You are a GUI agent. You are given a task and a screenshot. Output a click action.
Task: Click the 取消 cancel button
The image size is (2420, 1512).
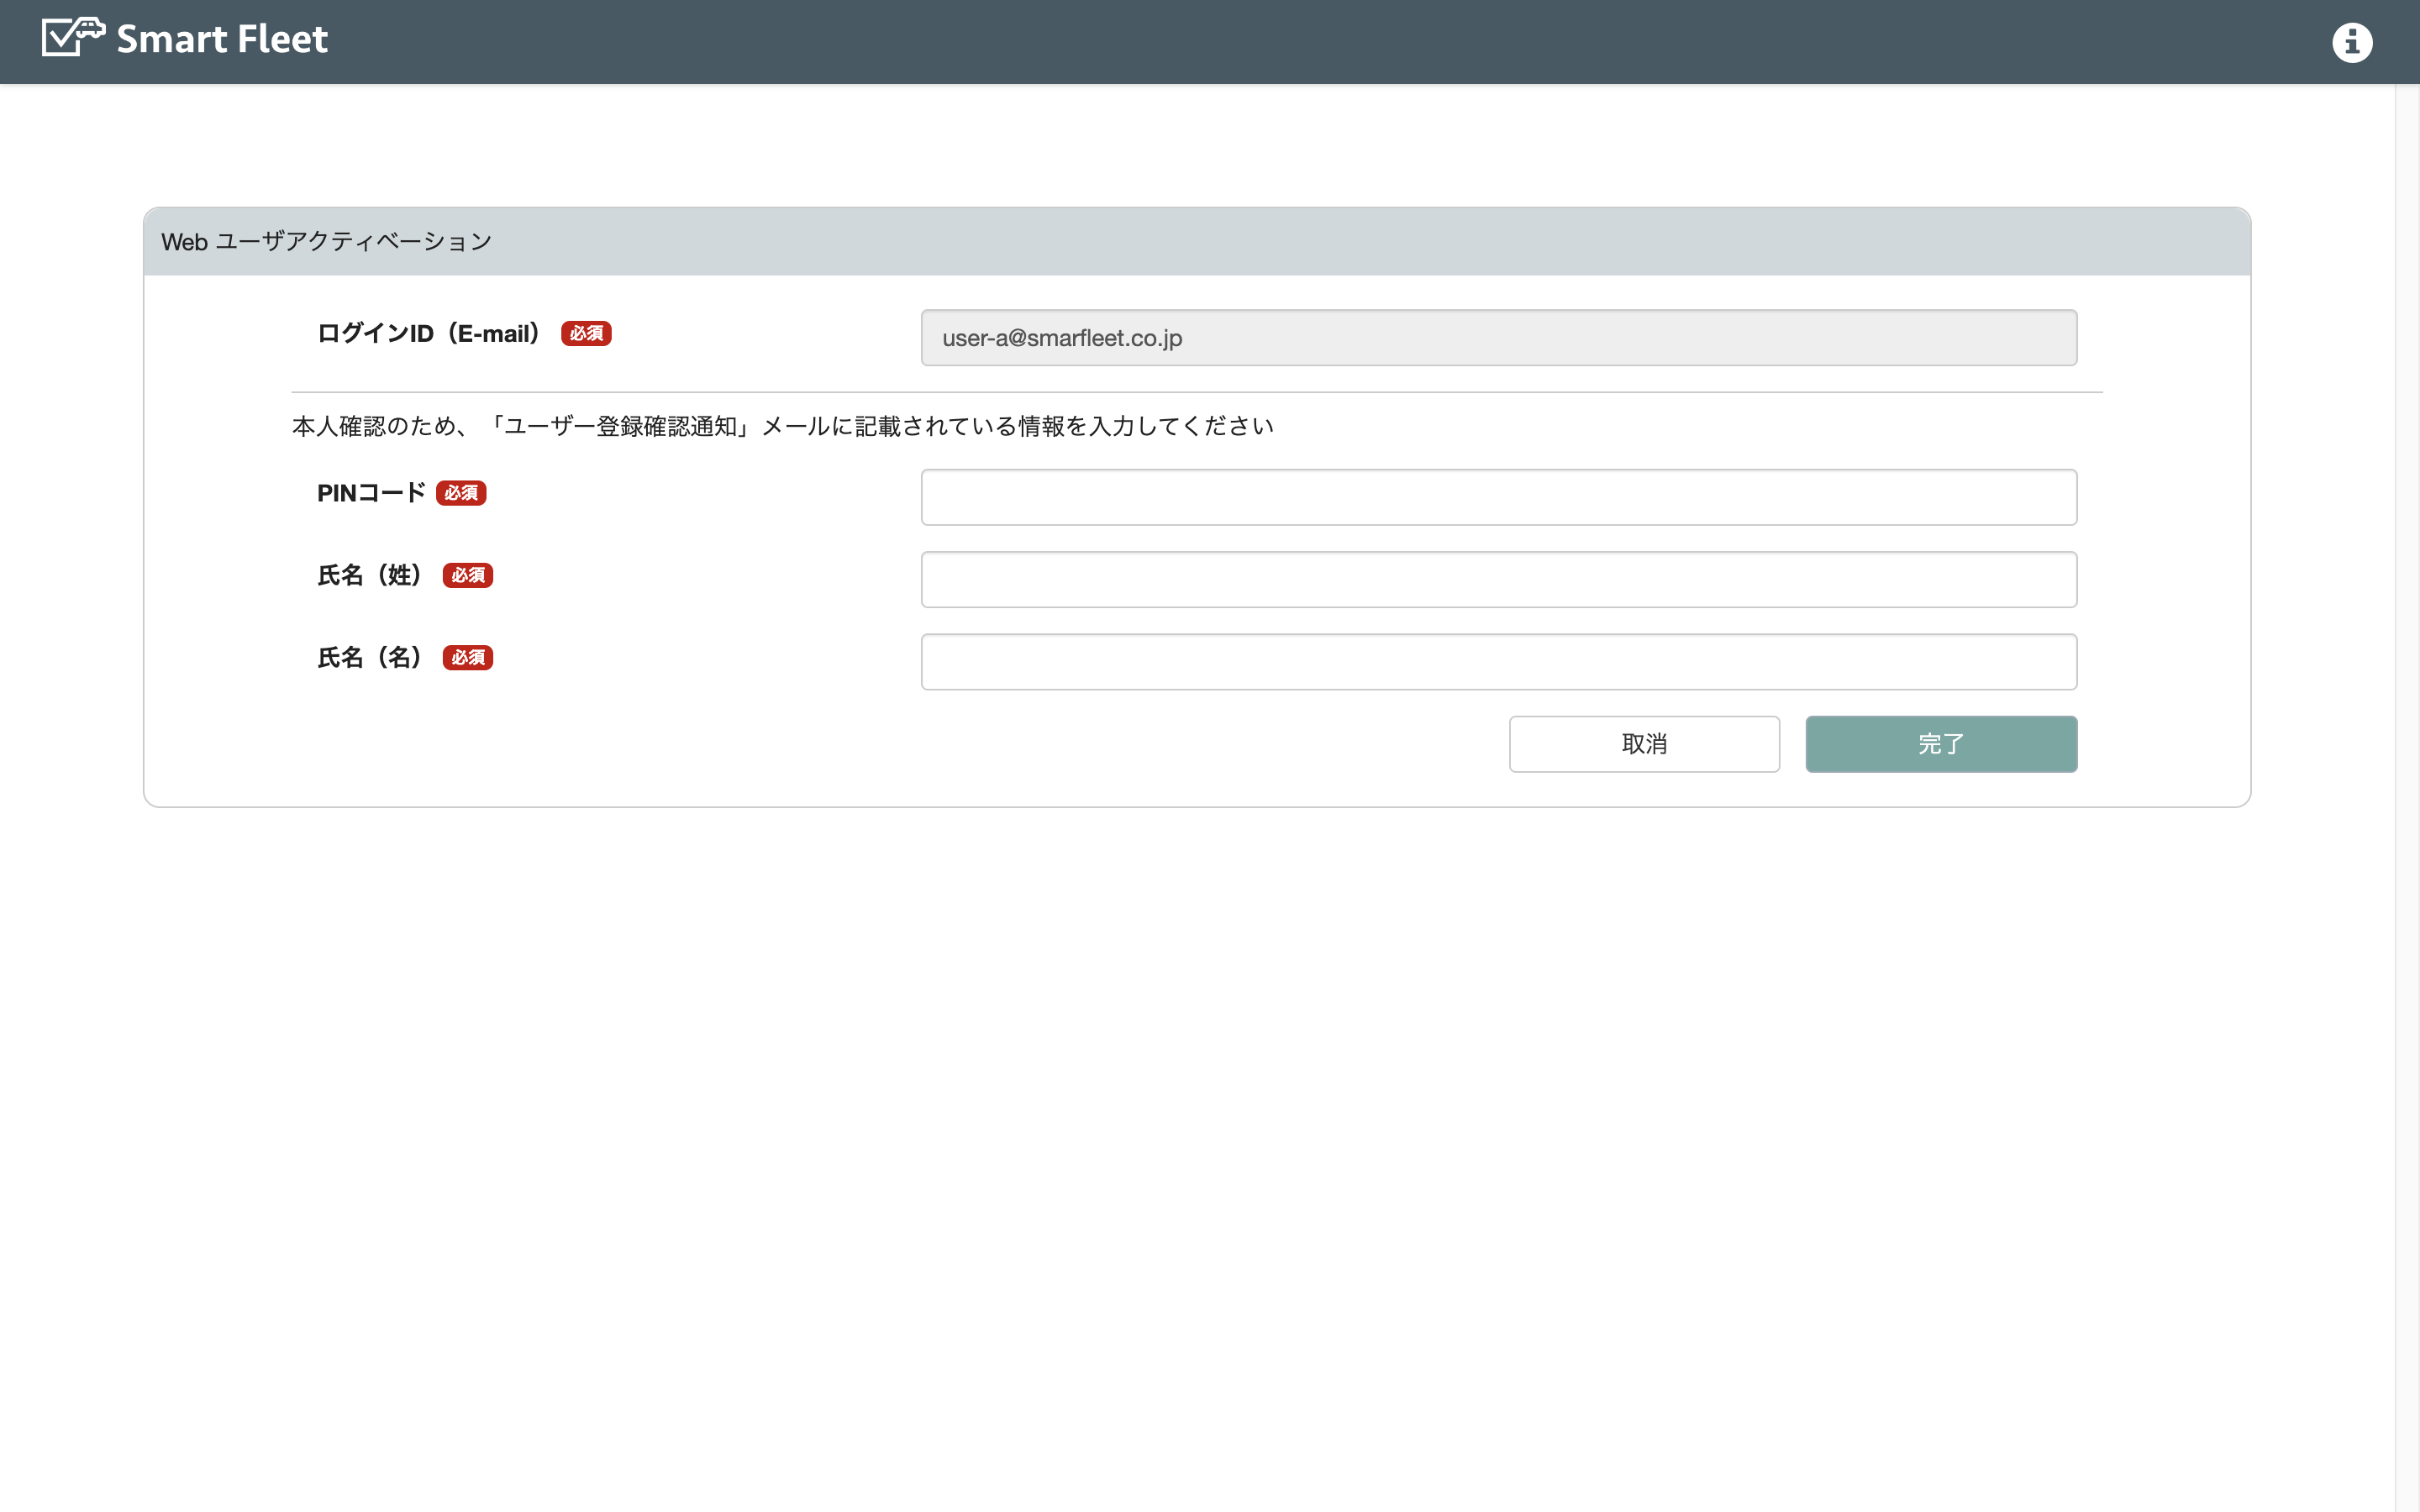click(1644, 744)
